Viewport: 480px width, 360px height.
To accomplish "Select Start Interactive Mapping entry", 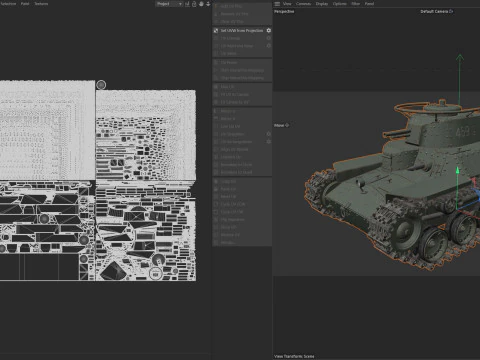I will point(242,70).
